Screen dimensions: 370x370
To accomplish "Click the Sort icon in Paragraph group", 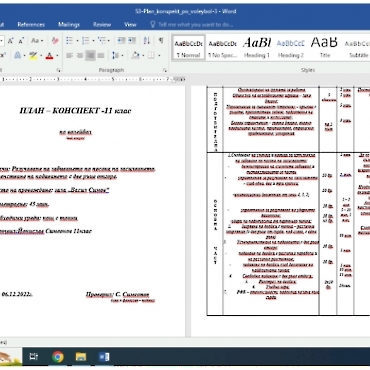I will [147, 41].
